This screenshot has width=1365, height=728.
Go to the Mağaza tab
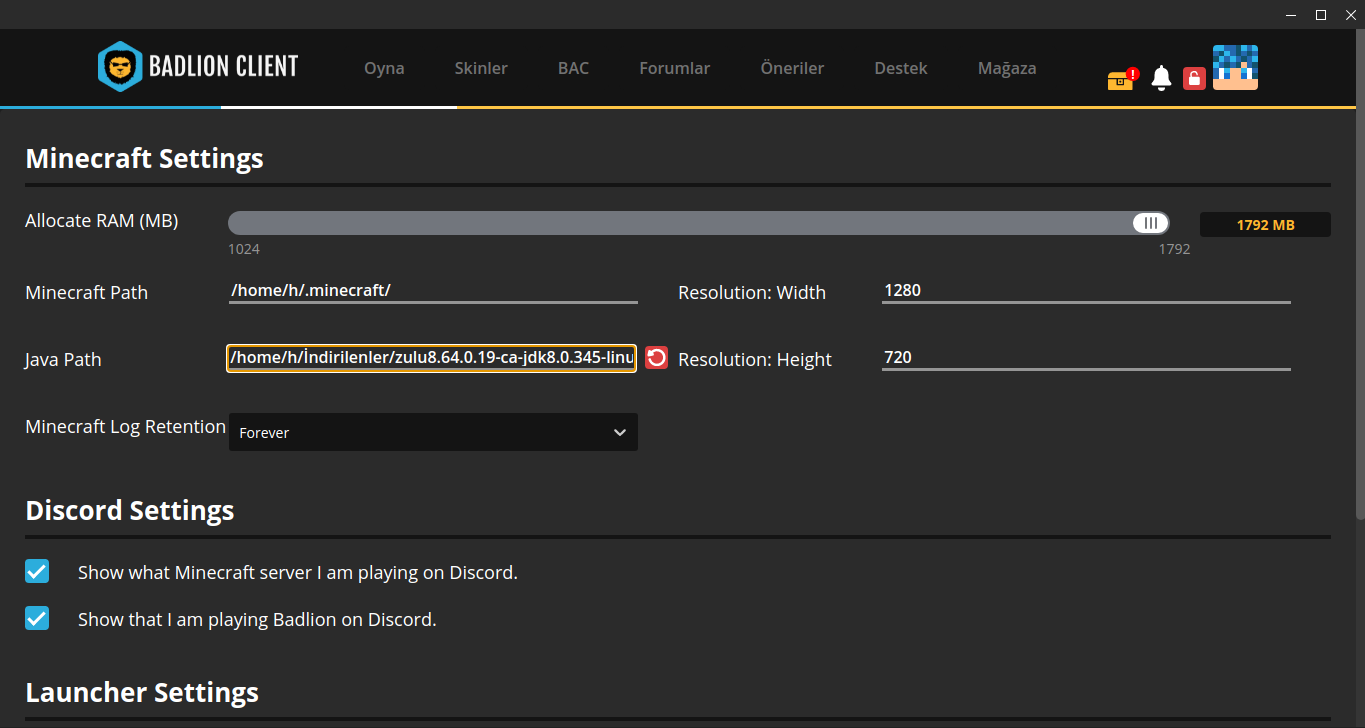click(x=1007, y=68)
